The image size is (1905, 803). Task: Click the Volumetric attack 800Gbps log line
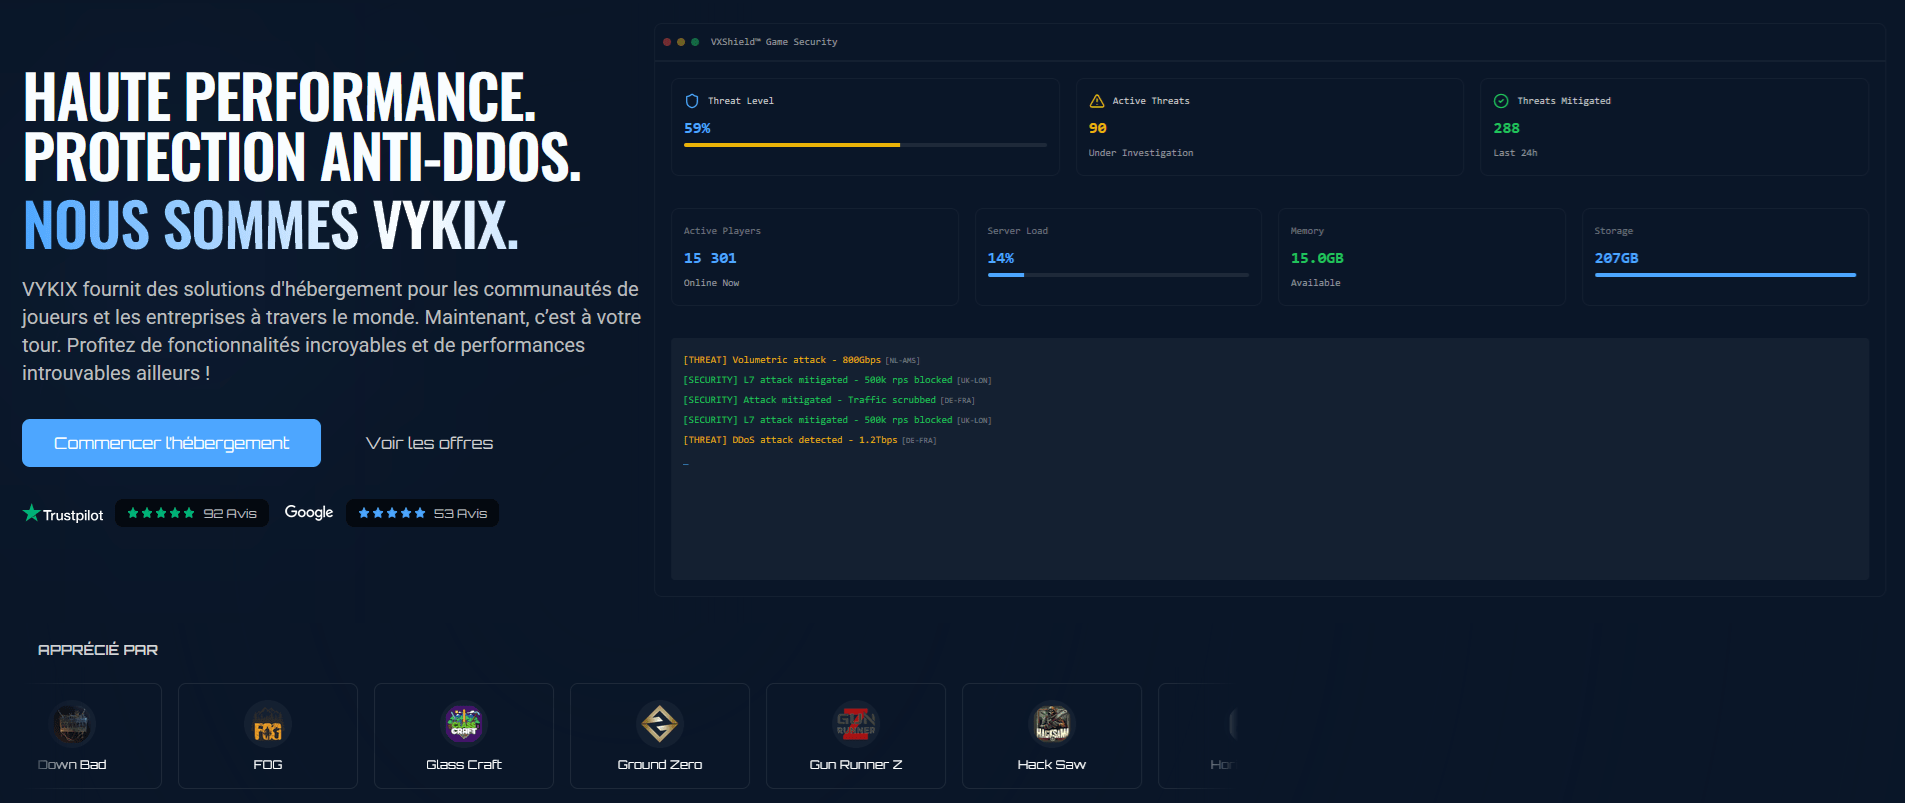[x=801, y=360]
